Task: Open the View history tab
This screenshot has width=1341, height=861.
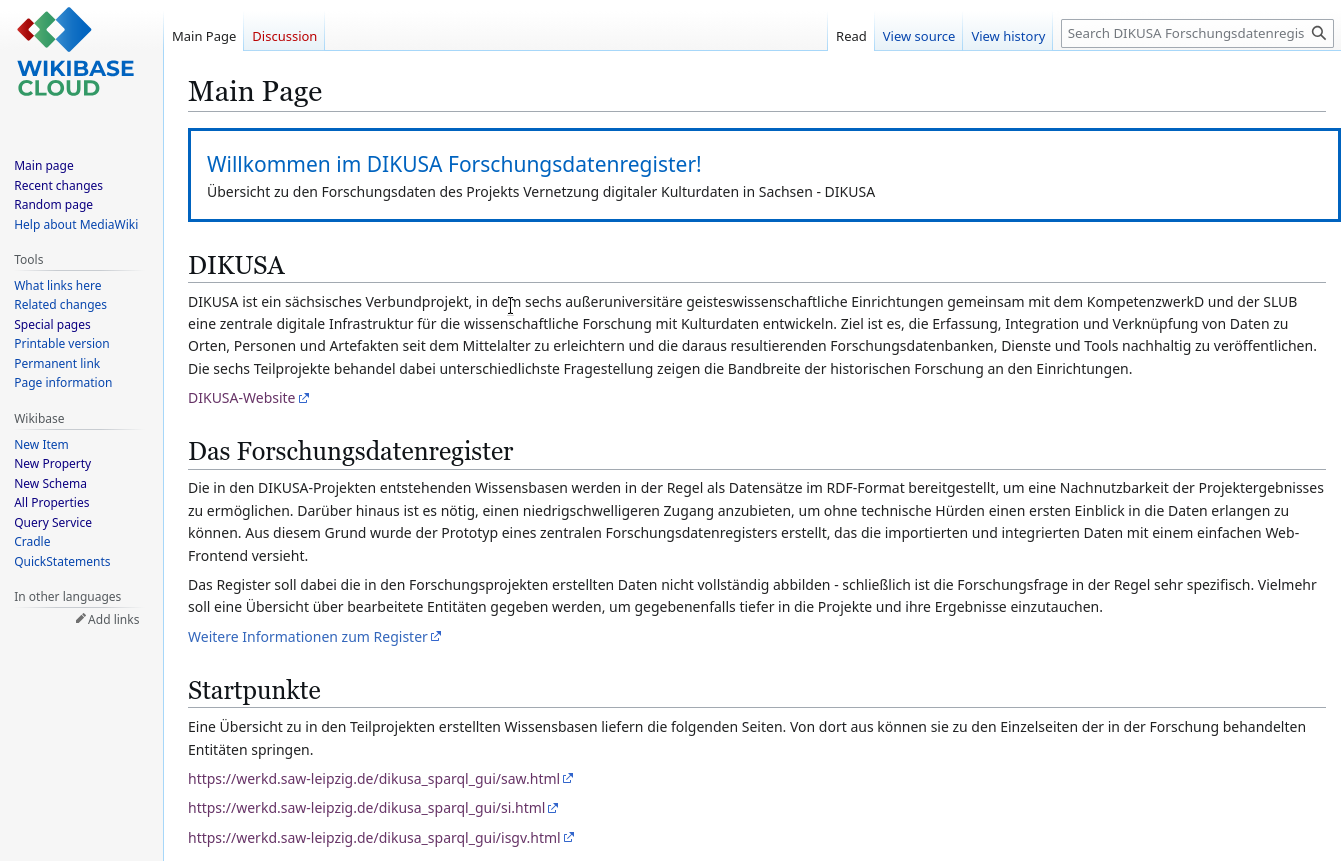Action: pos(1007,36)
